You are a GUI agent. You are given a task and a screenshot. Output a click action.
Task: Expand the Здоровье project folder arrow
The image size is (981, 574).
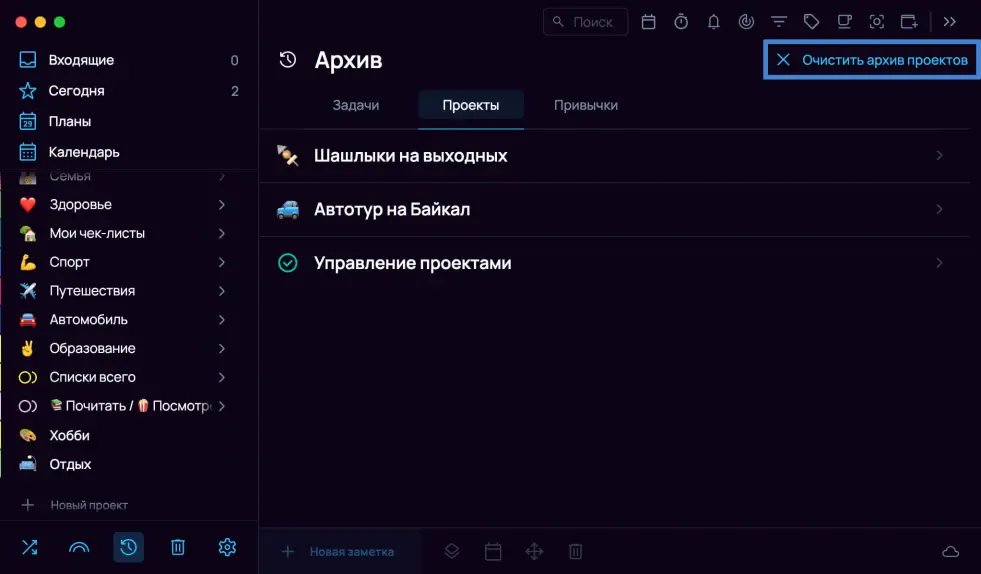point(221,205)
